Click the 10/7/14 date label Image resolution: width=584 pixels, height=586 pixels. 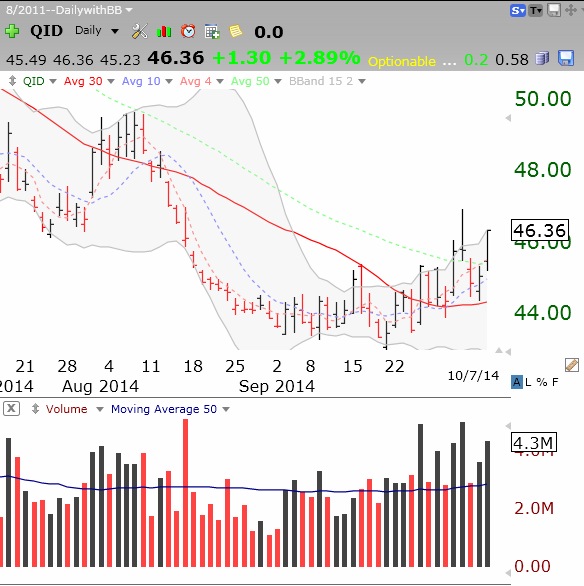473,376
